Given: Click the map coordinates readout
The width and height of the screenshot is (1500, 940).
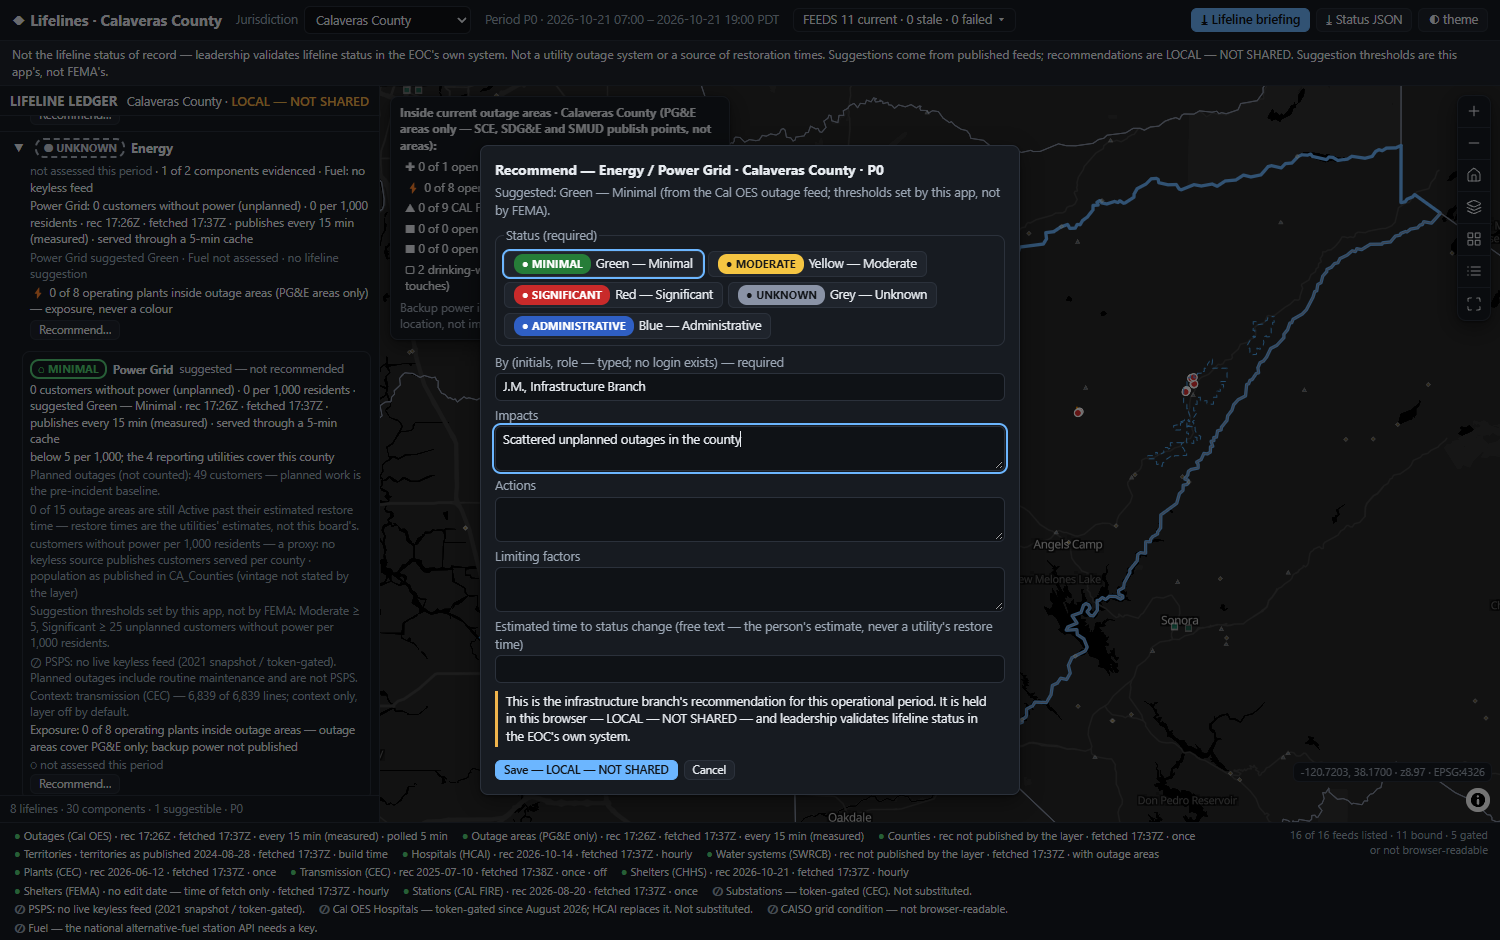Looking at the screenshot, I should (x=1393, y=772).
